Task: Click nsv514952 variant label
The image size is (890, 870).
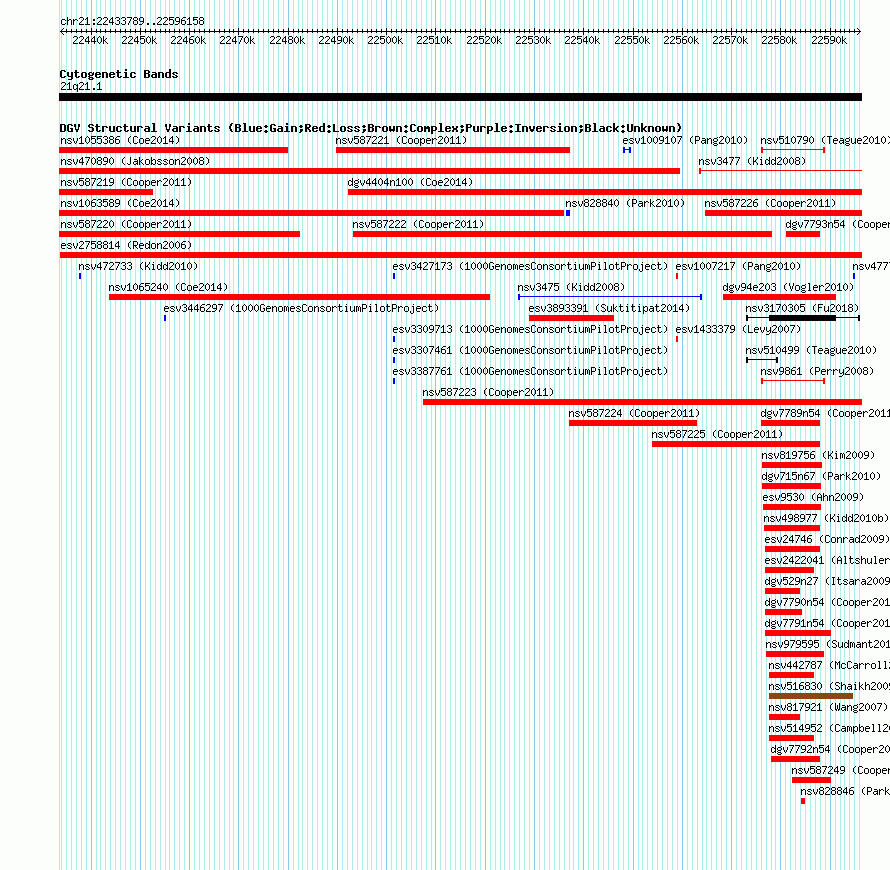Action: point(829,728)
